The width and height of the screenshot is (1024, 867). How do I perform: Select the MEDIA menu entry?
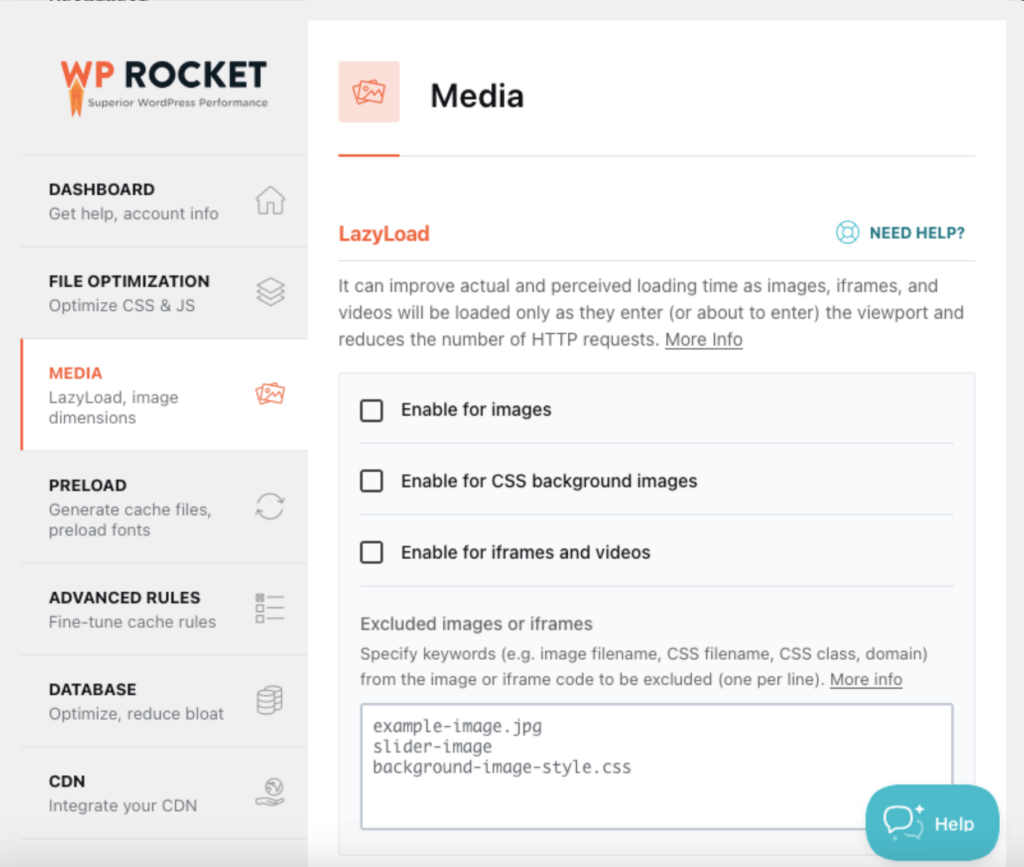tap(165, 395)
